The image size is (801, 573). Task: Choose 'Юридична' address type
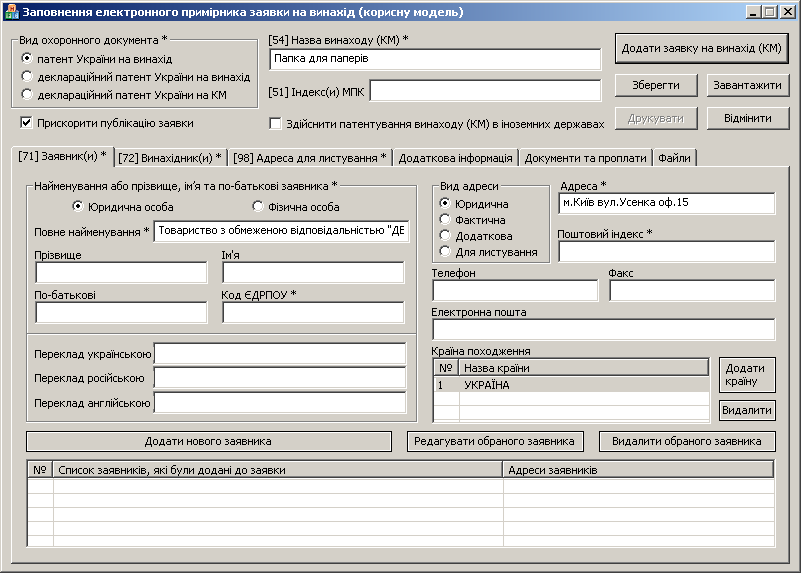point(445,203)
